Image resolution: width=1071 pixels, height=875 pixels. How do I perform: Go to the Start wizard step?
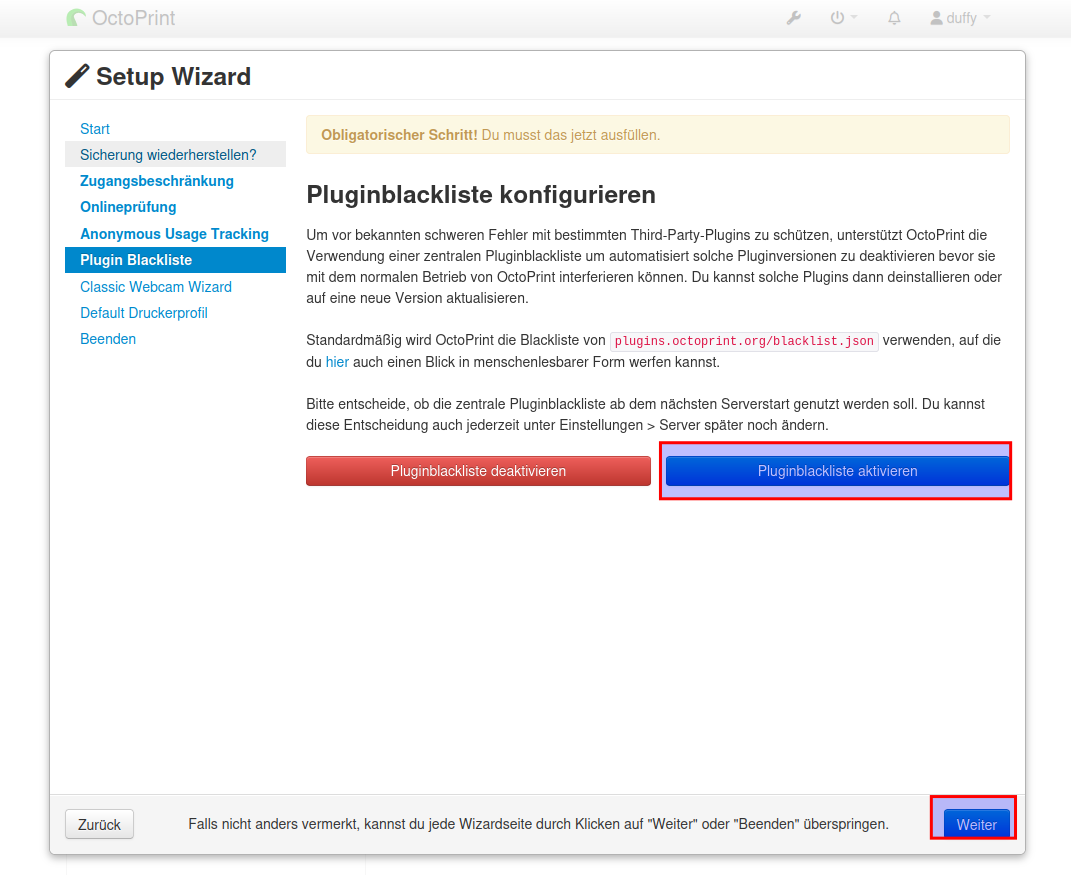tap(95, 129)
